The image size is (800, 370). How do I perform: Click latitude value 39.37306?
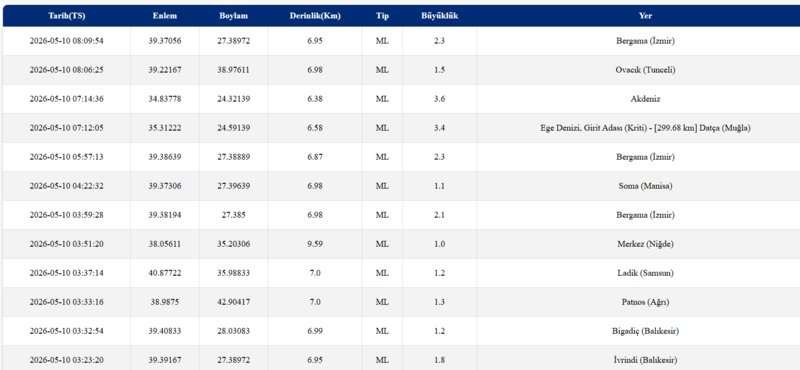(x=165, y=186)
